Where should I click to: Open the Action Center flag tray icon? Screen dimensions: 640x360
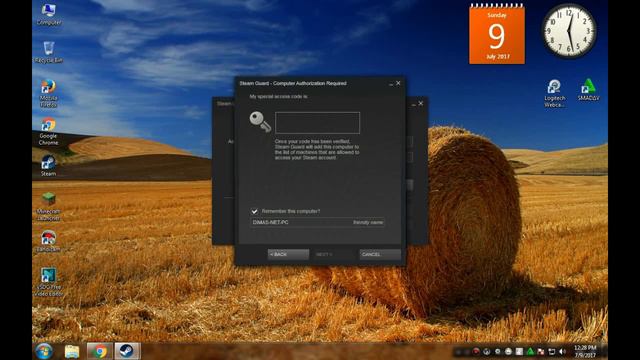tap(541, 352)
